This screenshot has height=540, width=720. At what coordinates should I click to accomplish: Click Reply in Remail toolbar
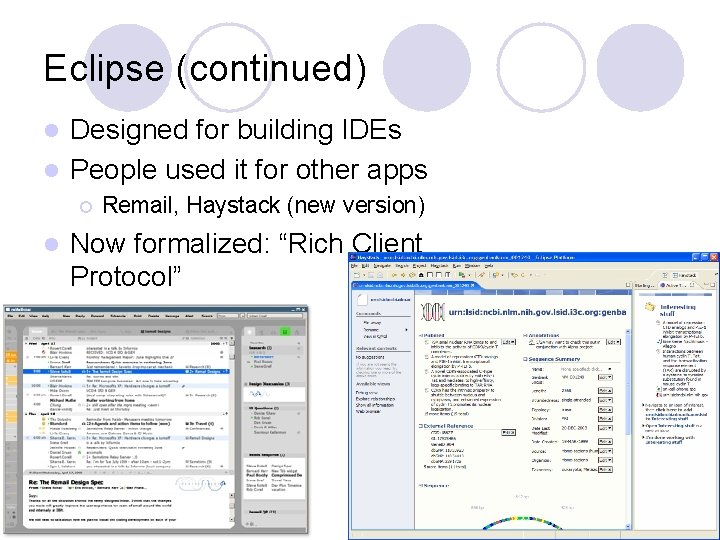[x=80, y=316]
